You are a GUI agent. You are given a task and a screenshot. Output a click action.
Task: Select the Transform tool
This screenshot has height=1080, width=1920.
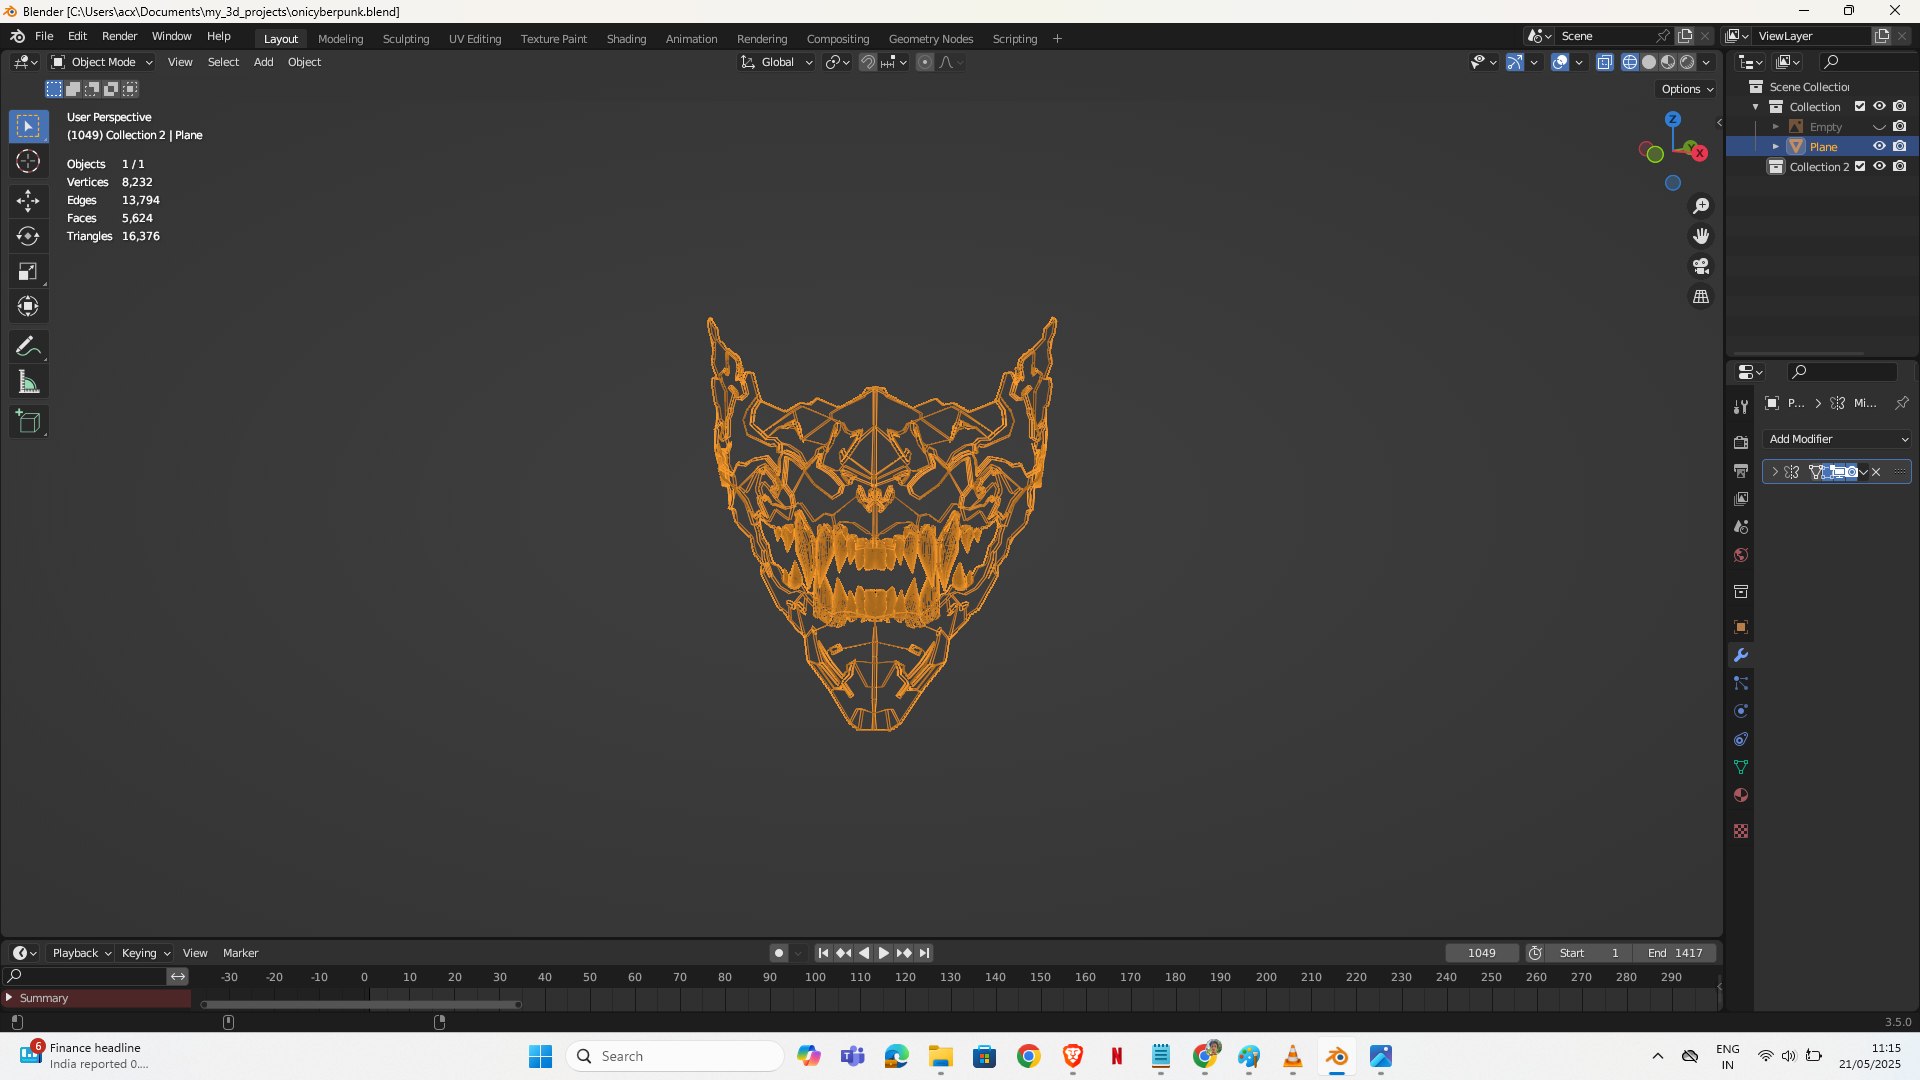28,306
